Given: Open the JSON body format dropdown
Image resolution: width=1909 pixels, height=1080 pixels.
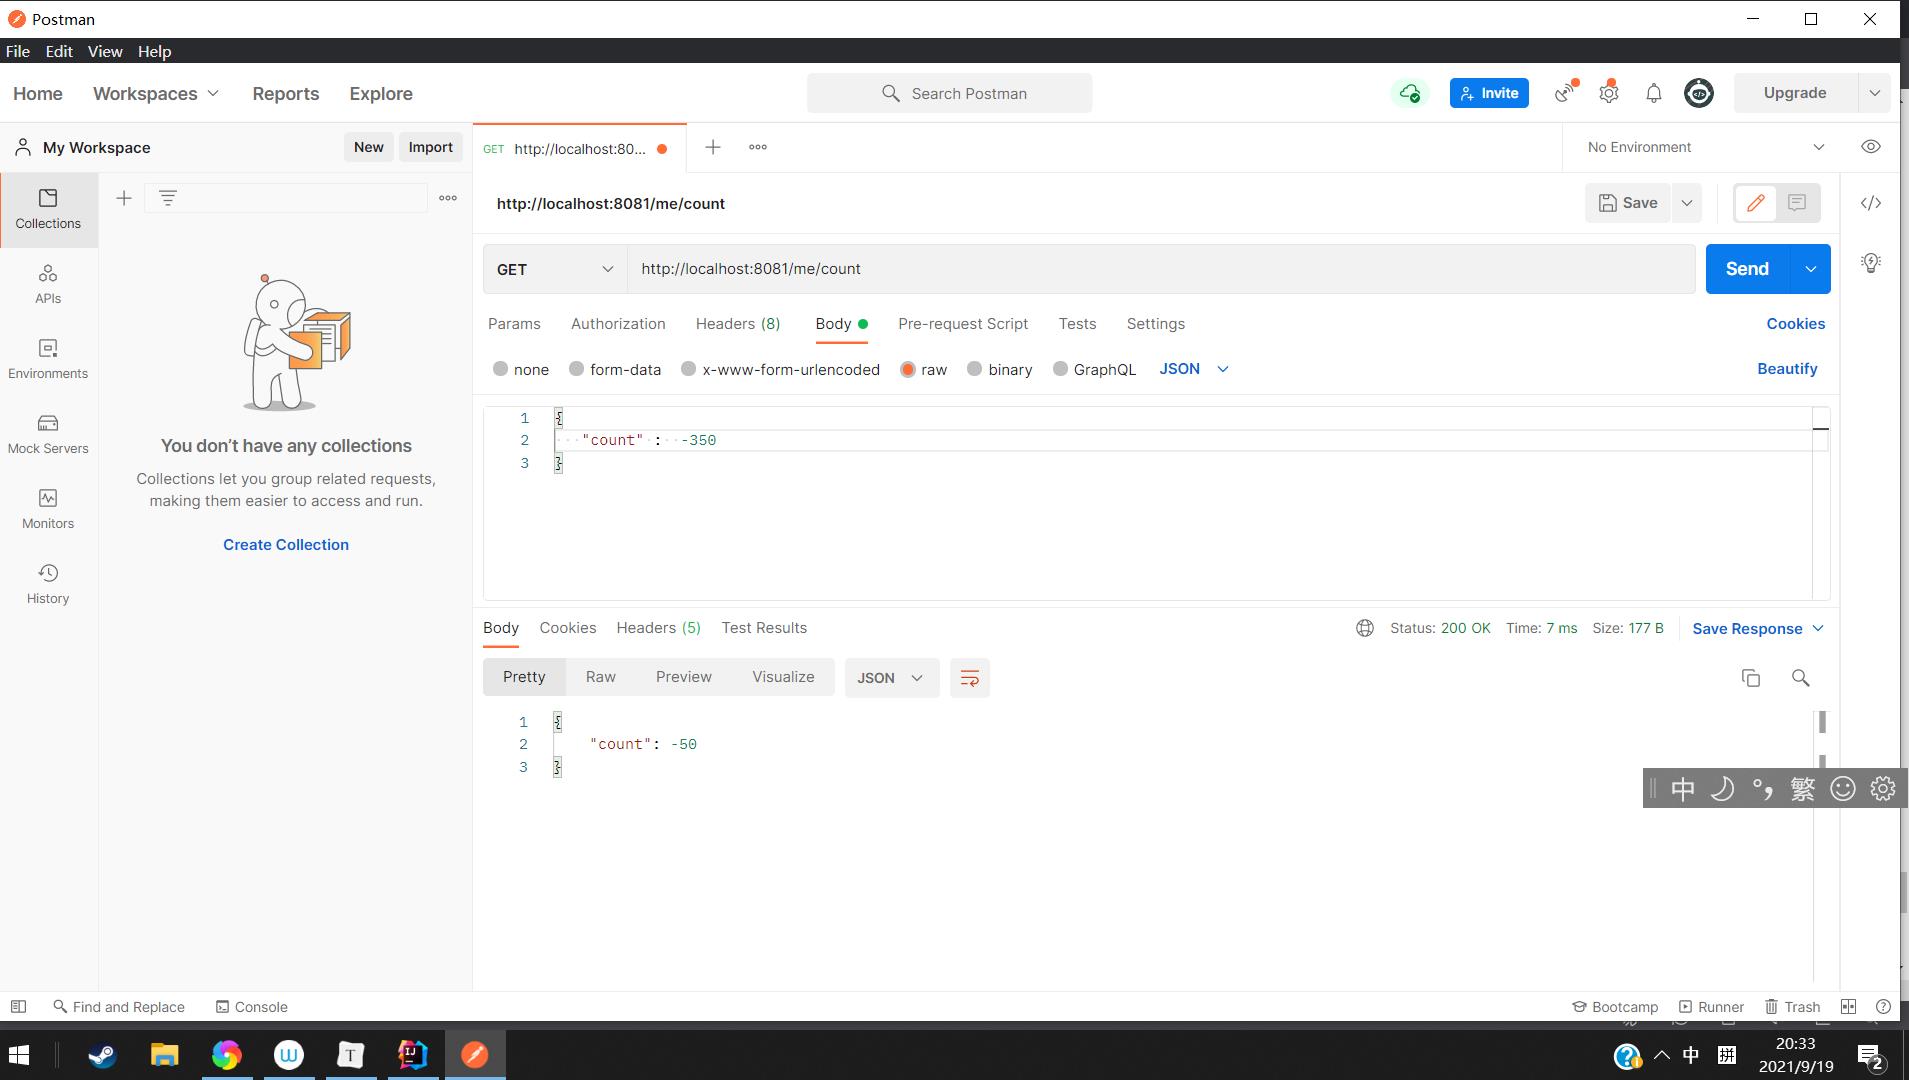Looking at the screenshot, I should tap(1194, 369).
